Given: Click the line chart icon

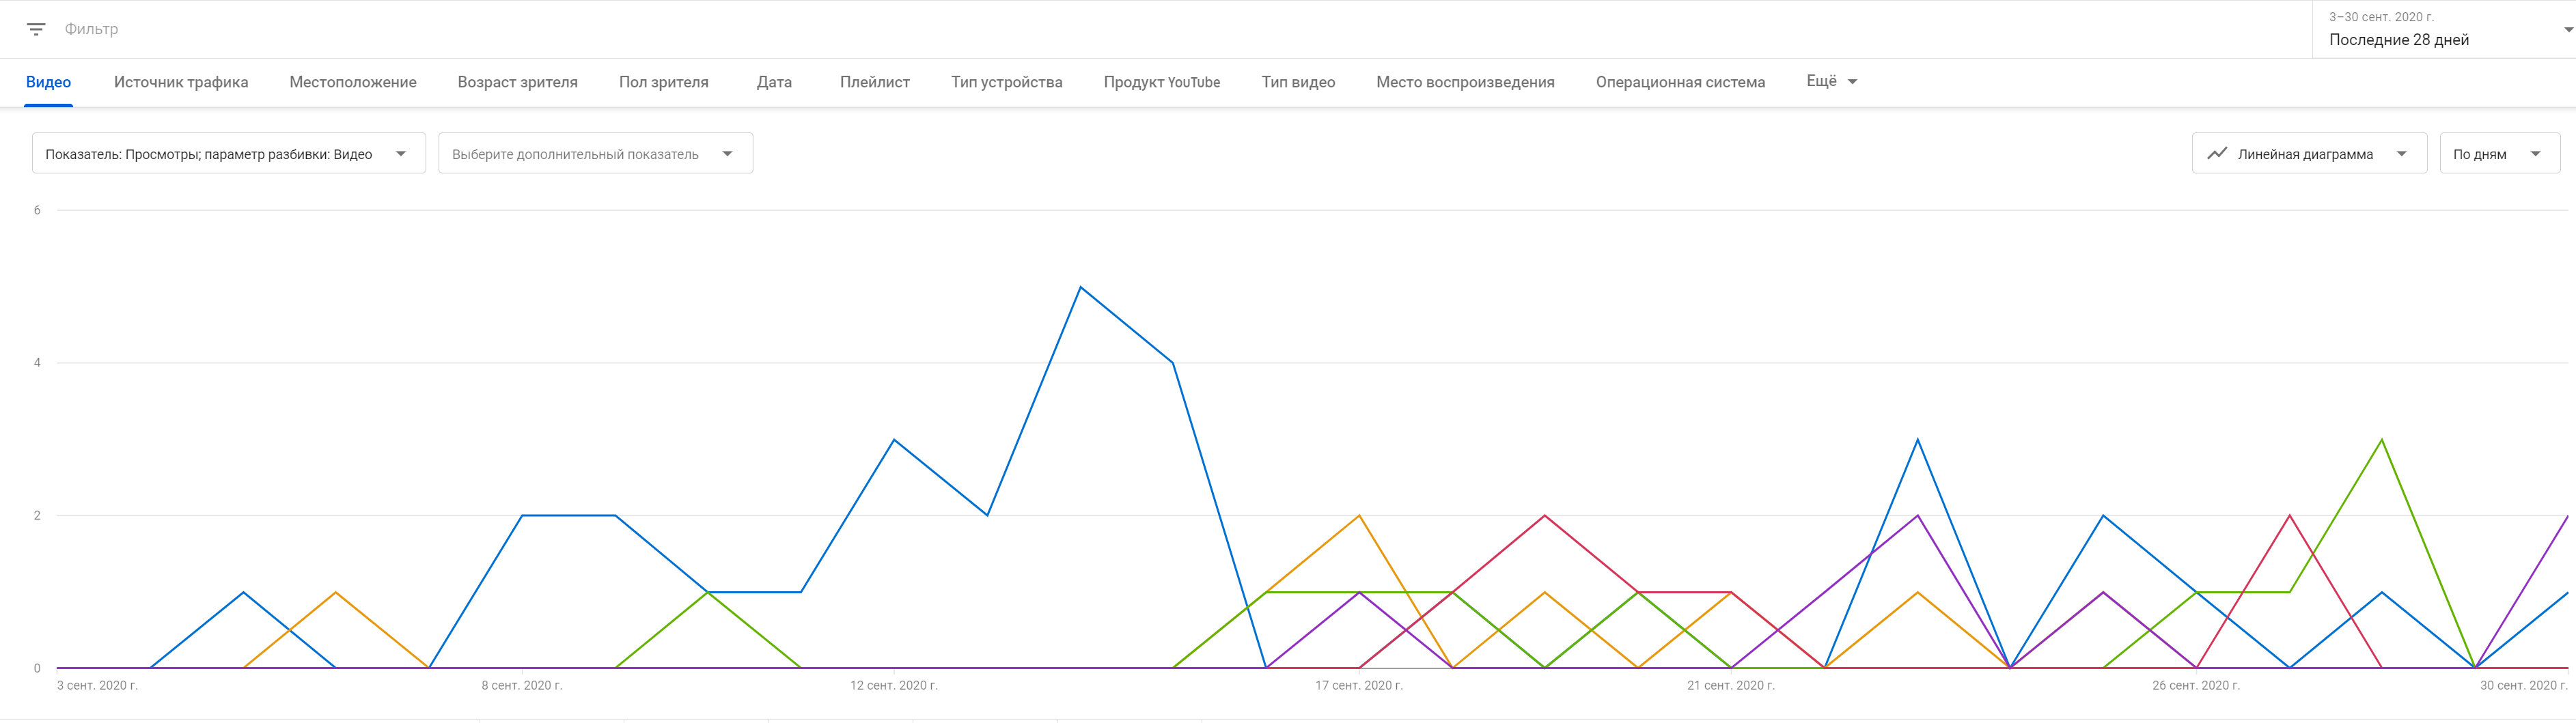Looking at the screenshot, I should click(x=2217, y=154).
